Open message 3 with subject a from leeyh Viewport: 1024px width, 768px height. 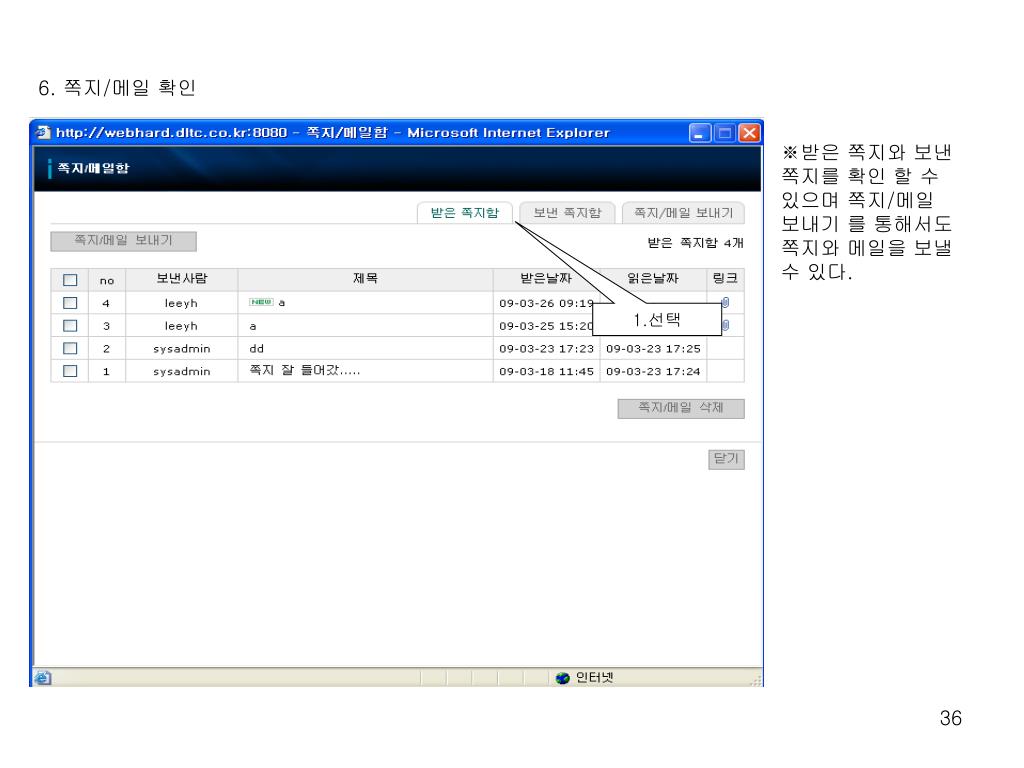(x=253, y=326)
